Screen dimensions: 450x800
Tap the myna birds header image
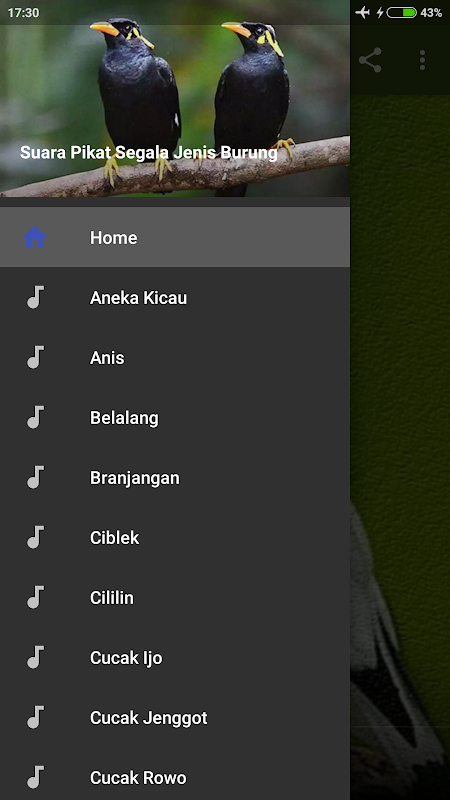pos(175,98)
